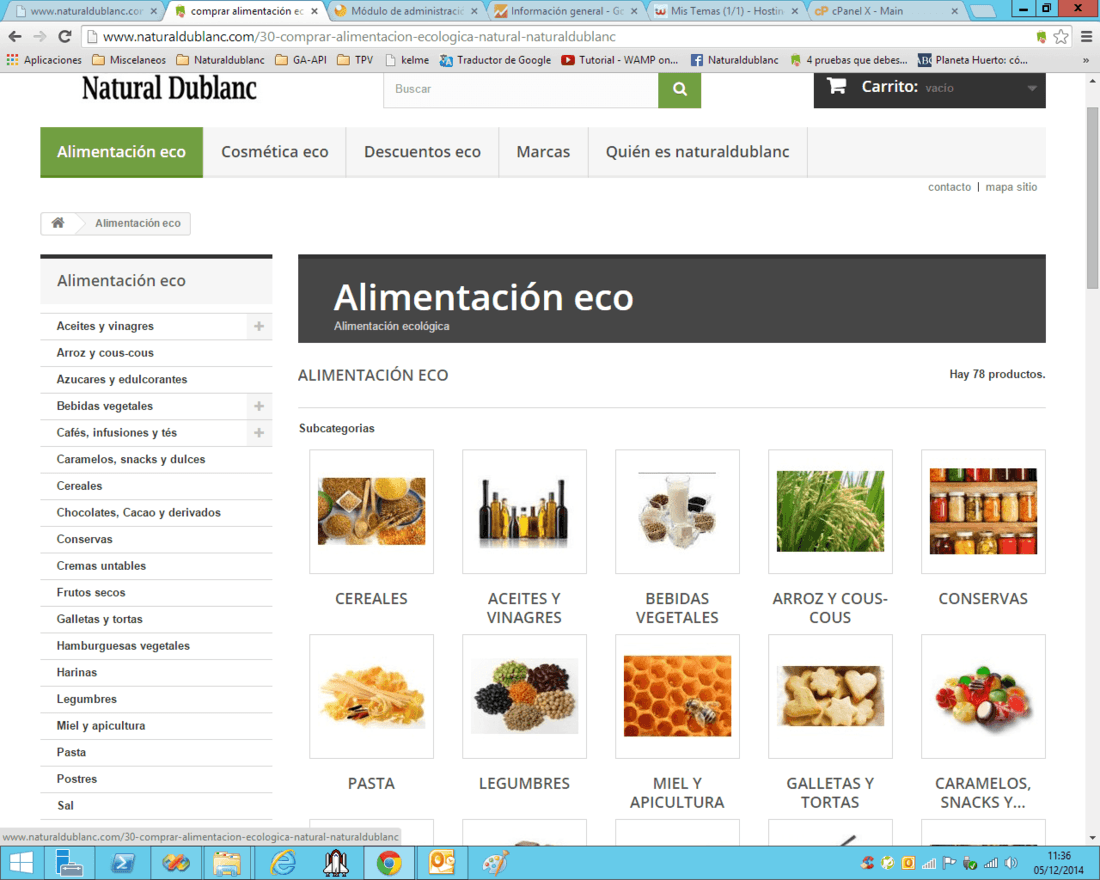The width and height of the screenshot is (1100, 880).
Task: Click Natural Dublanc logo
Action: click(x=169, y=88)
